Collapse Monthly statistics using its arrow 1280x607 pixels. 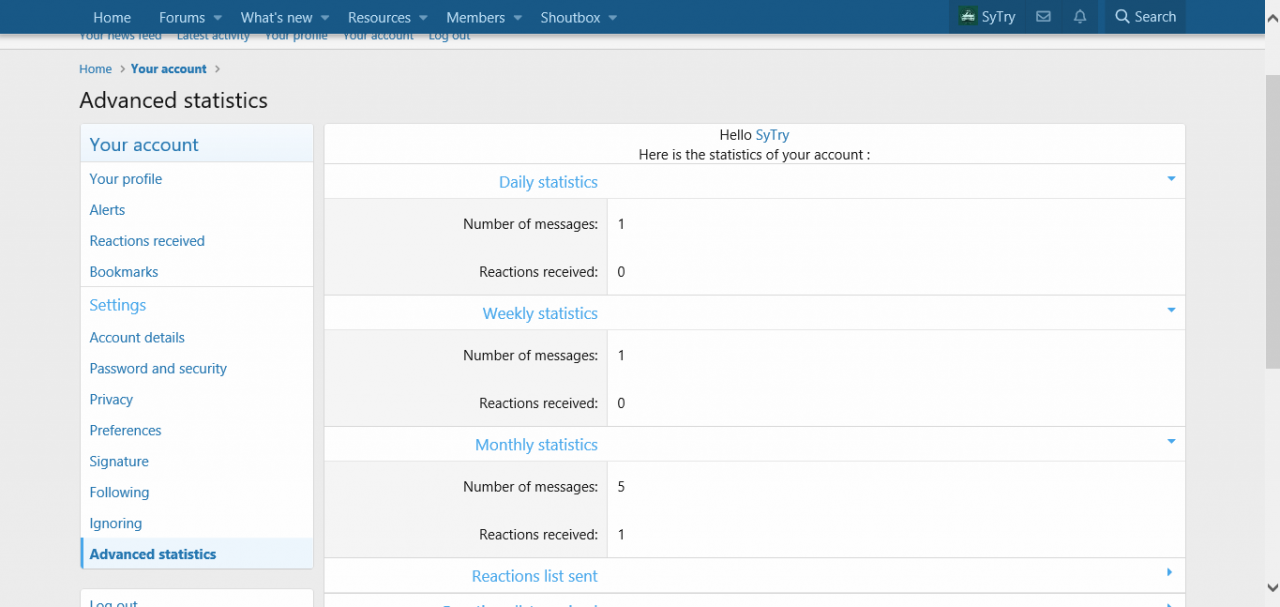1170,441
